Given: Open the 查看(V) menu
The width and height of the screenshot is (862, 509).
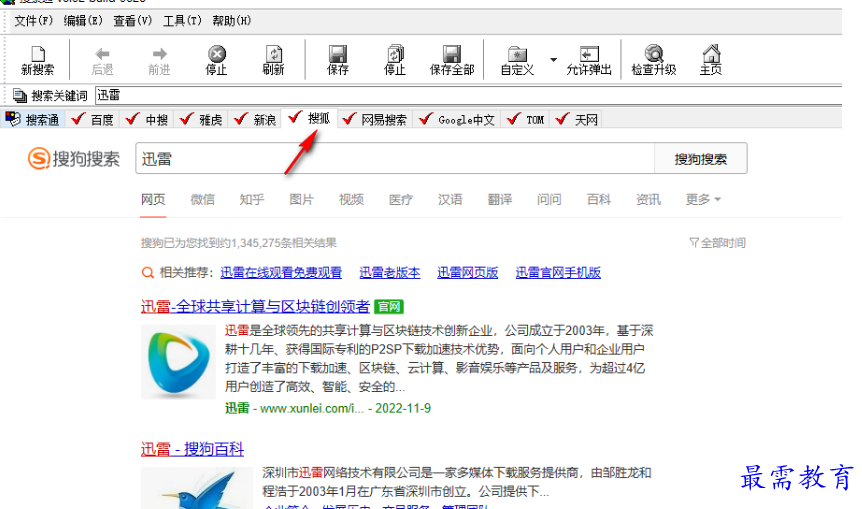Looking at the screenshot, I should (x=132, y=21).
